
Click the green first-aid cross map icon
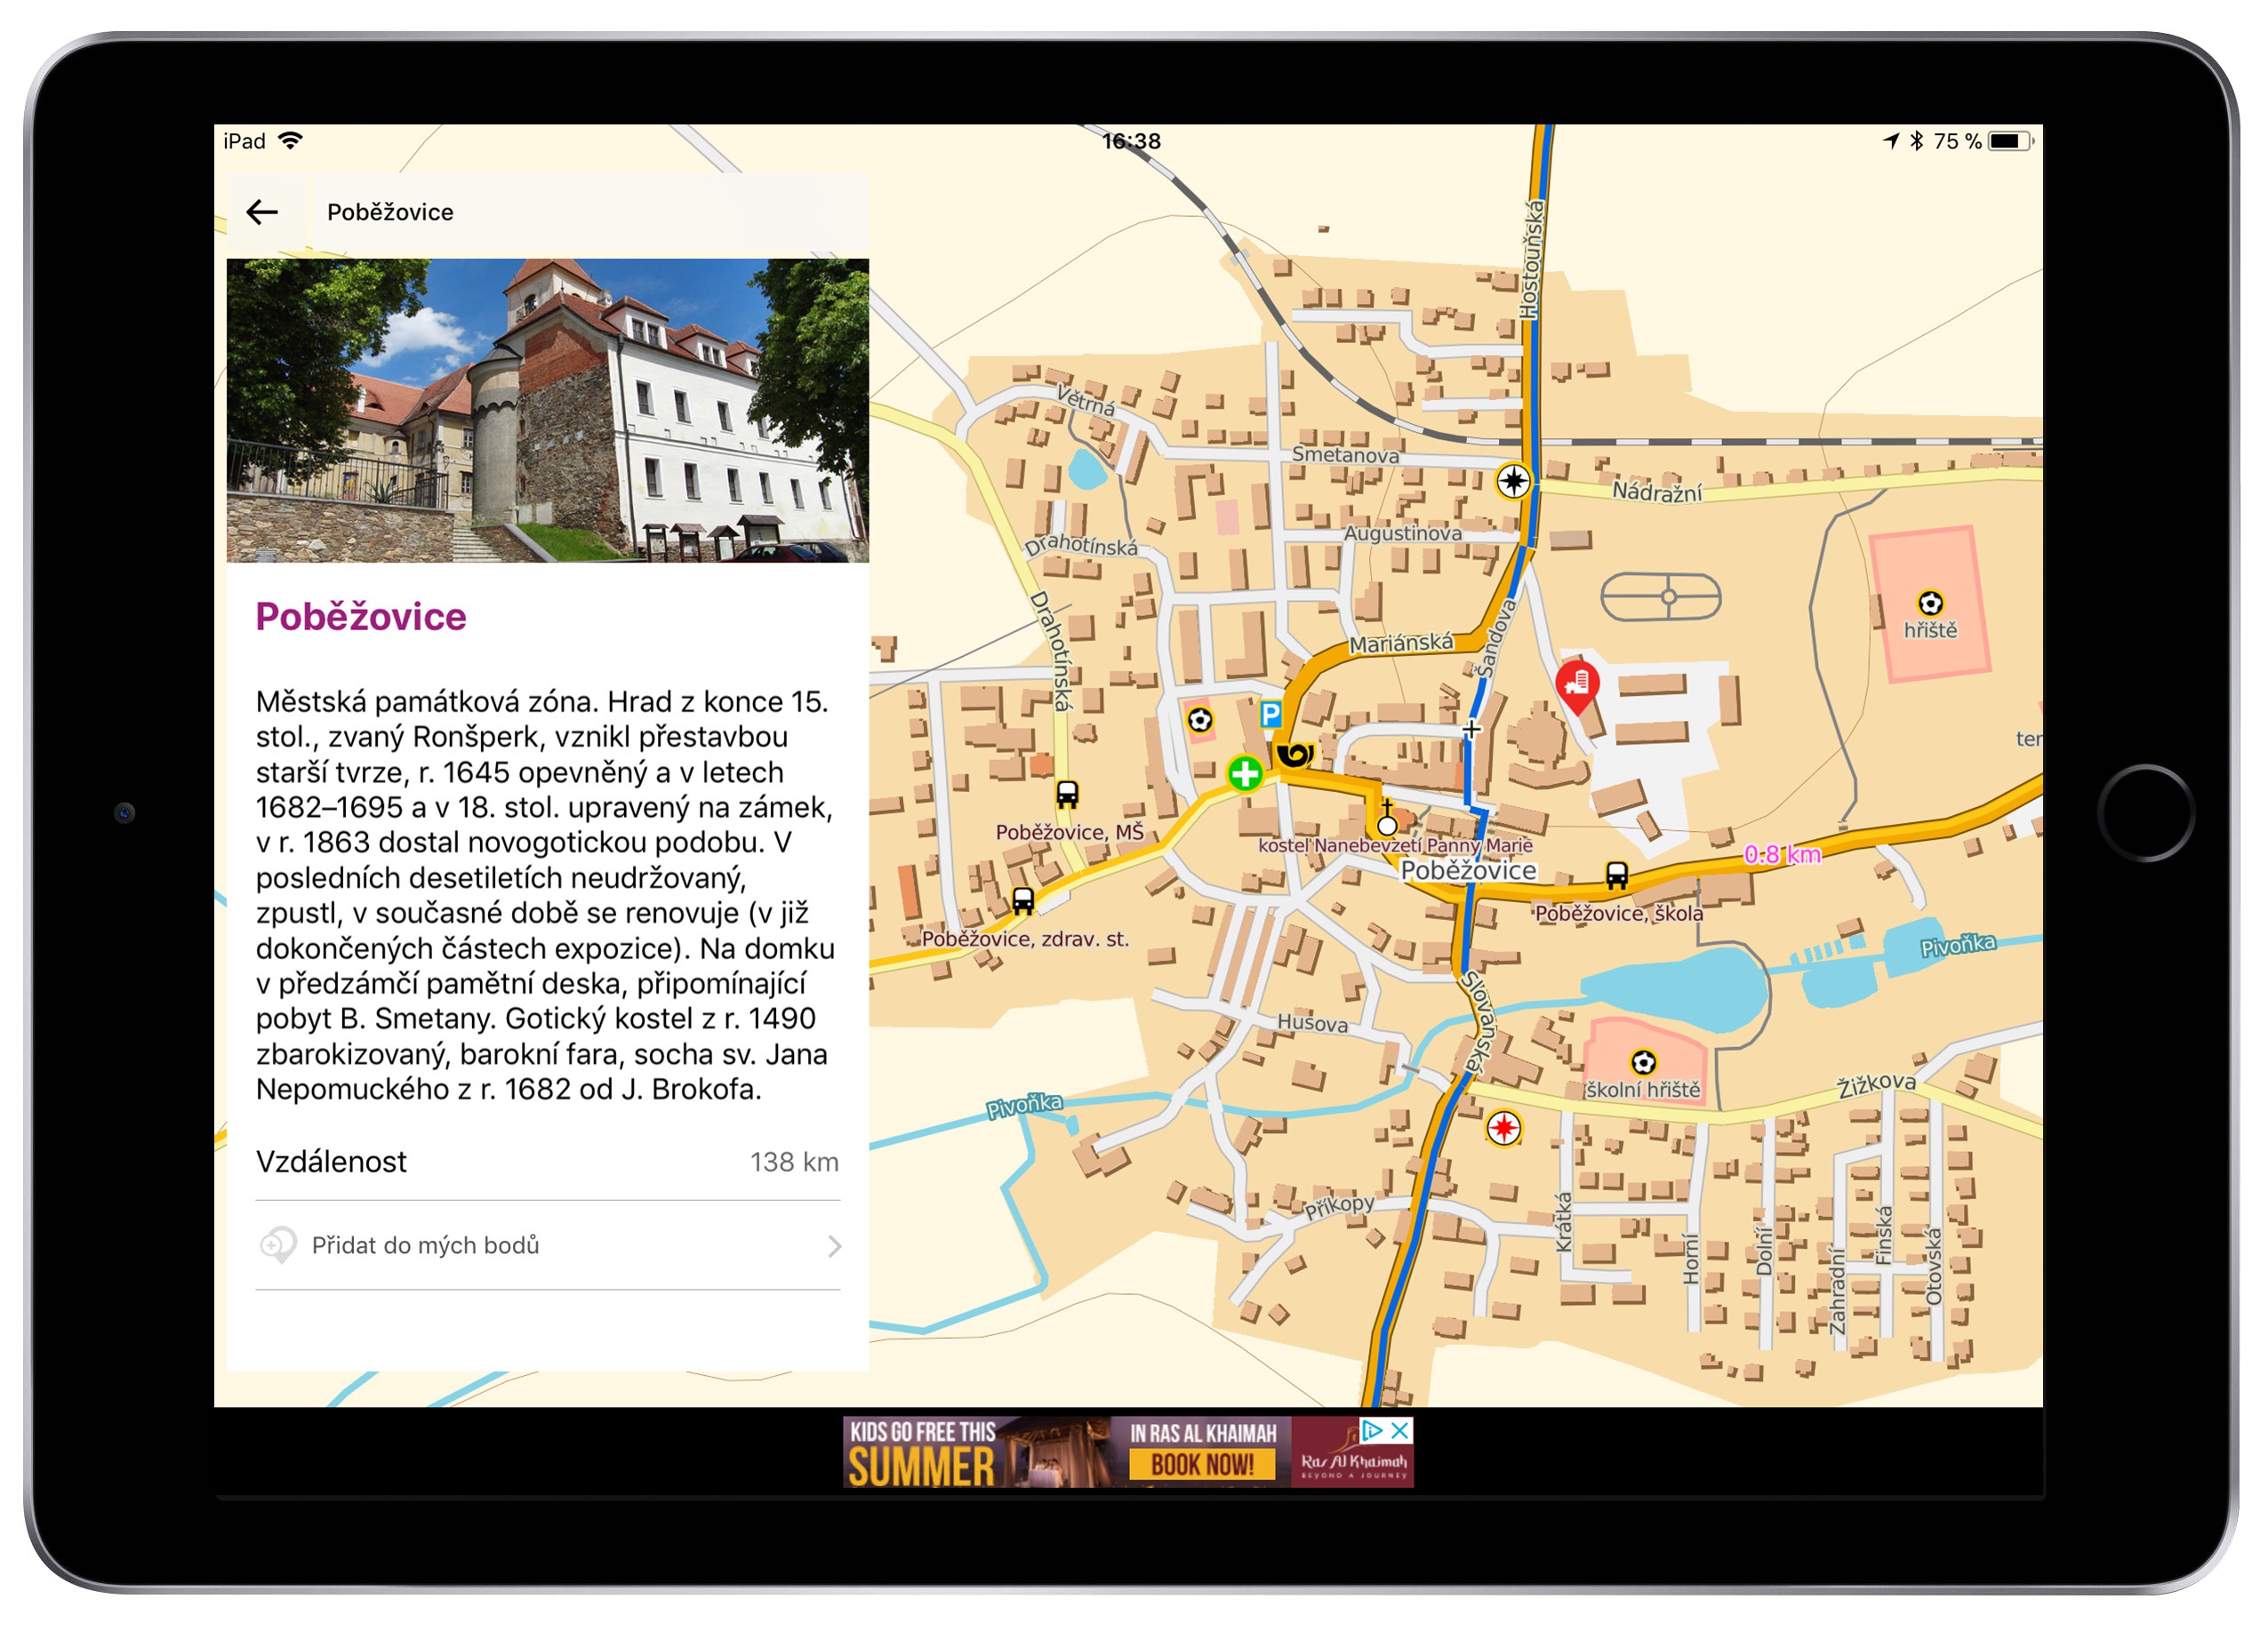coord(1245,773)
